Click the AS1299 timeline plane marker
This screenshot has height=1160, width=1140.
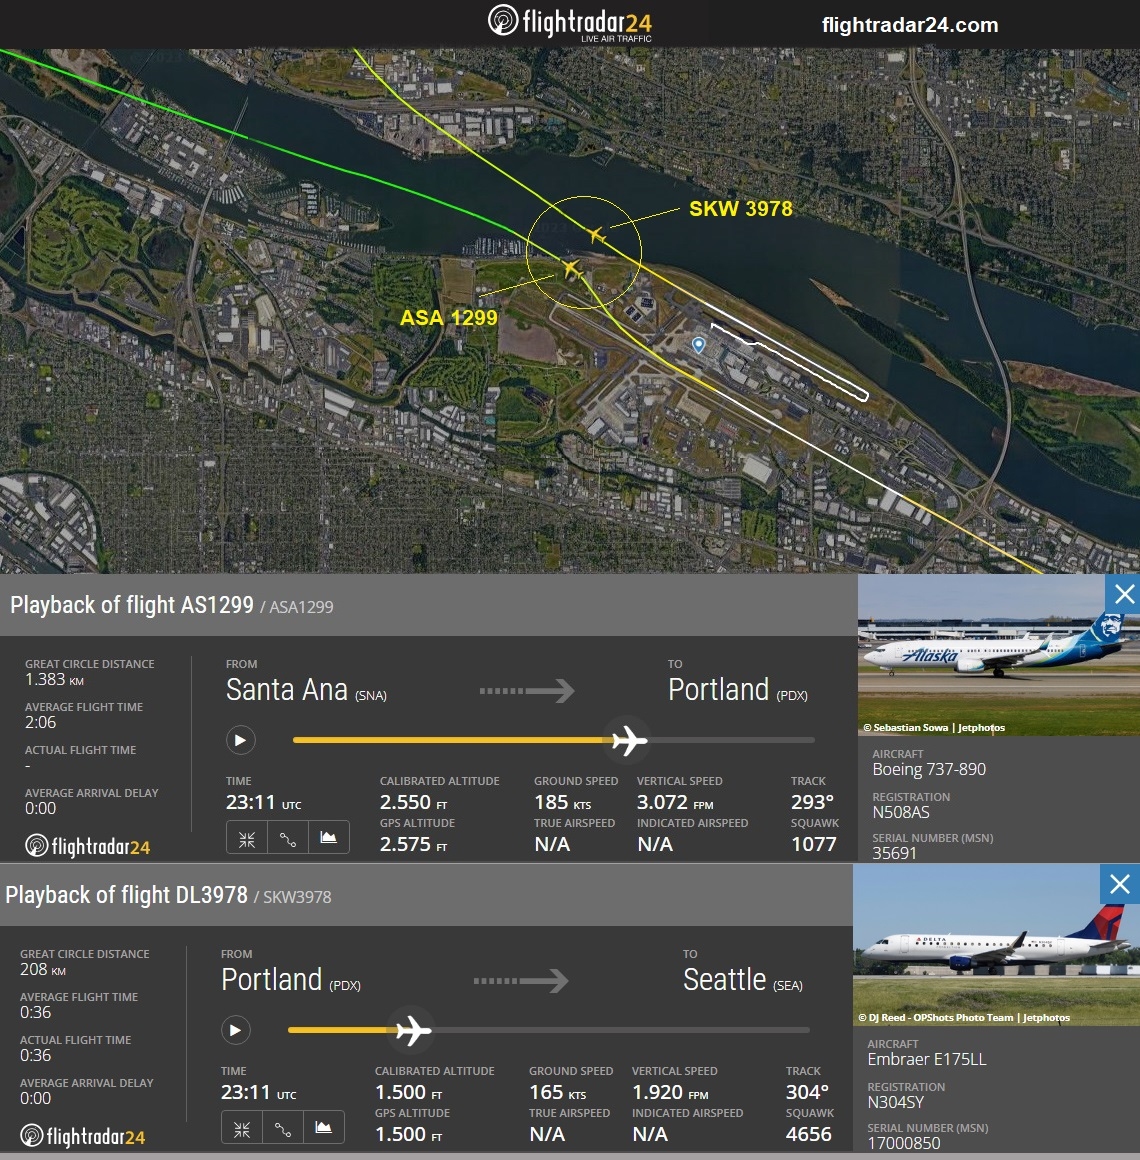pos(629,740)
